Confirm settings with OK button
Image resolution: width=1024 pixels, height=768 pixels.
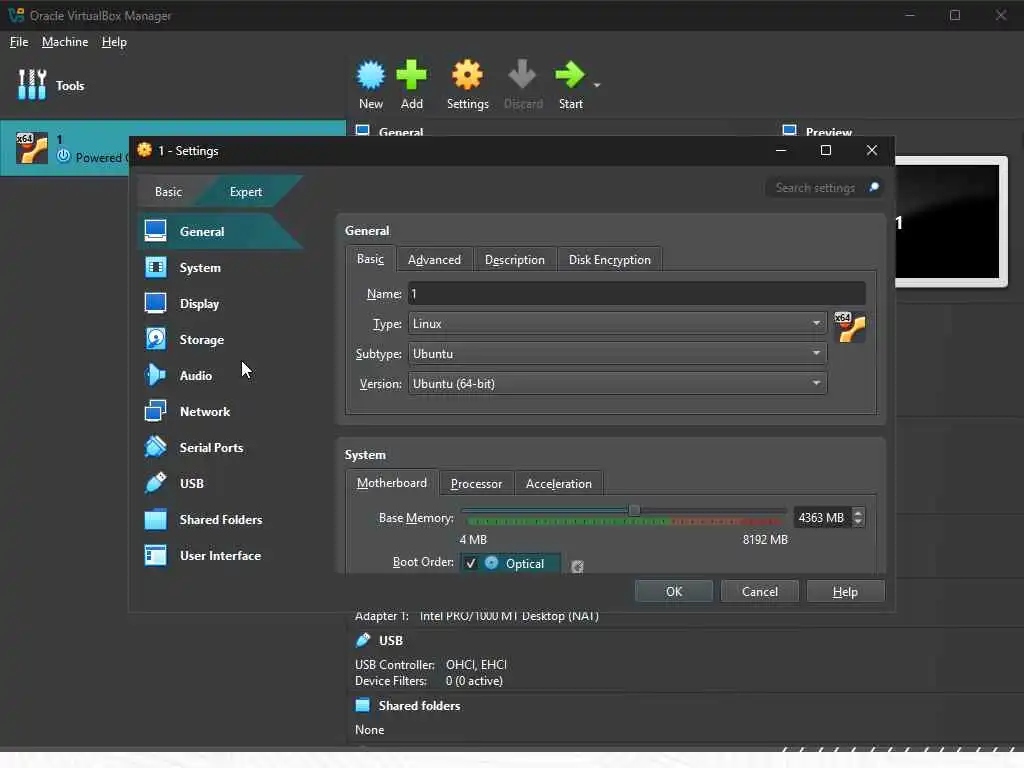pyautogui.click(x=674, y=591)
